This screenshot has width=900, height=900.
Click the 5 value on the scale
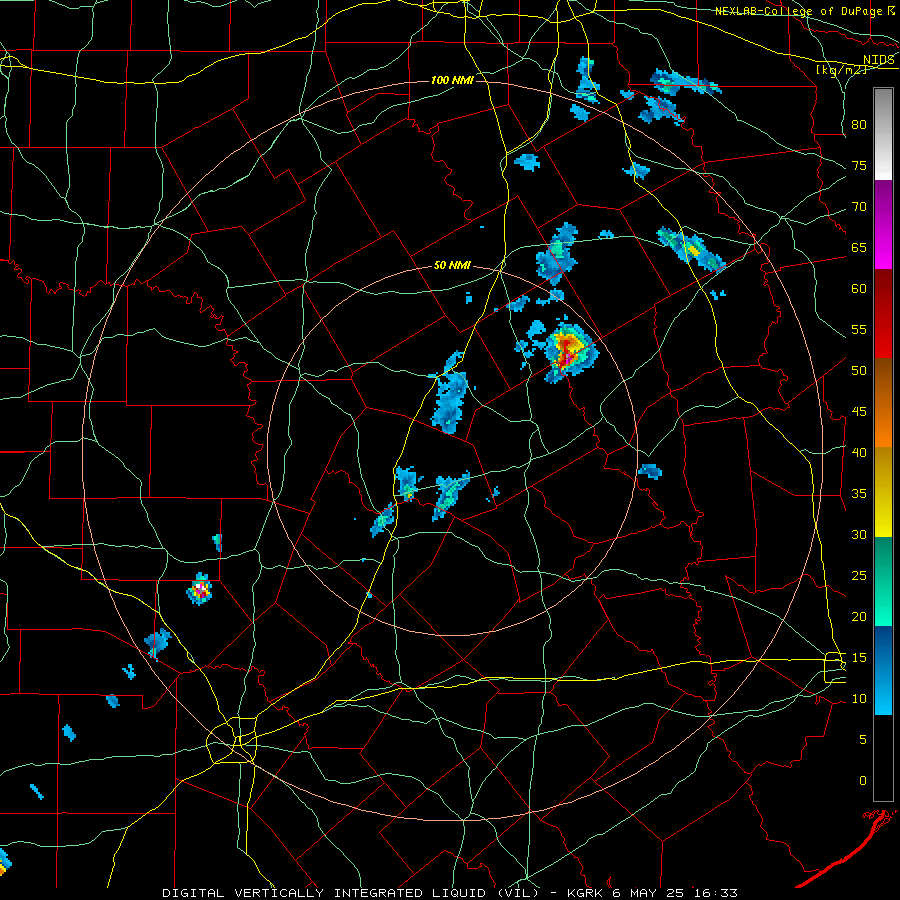(x=863, y=739)
